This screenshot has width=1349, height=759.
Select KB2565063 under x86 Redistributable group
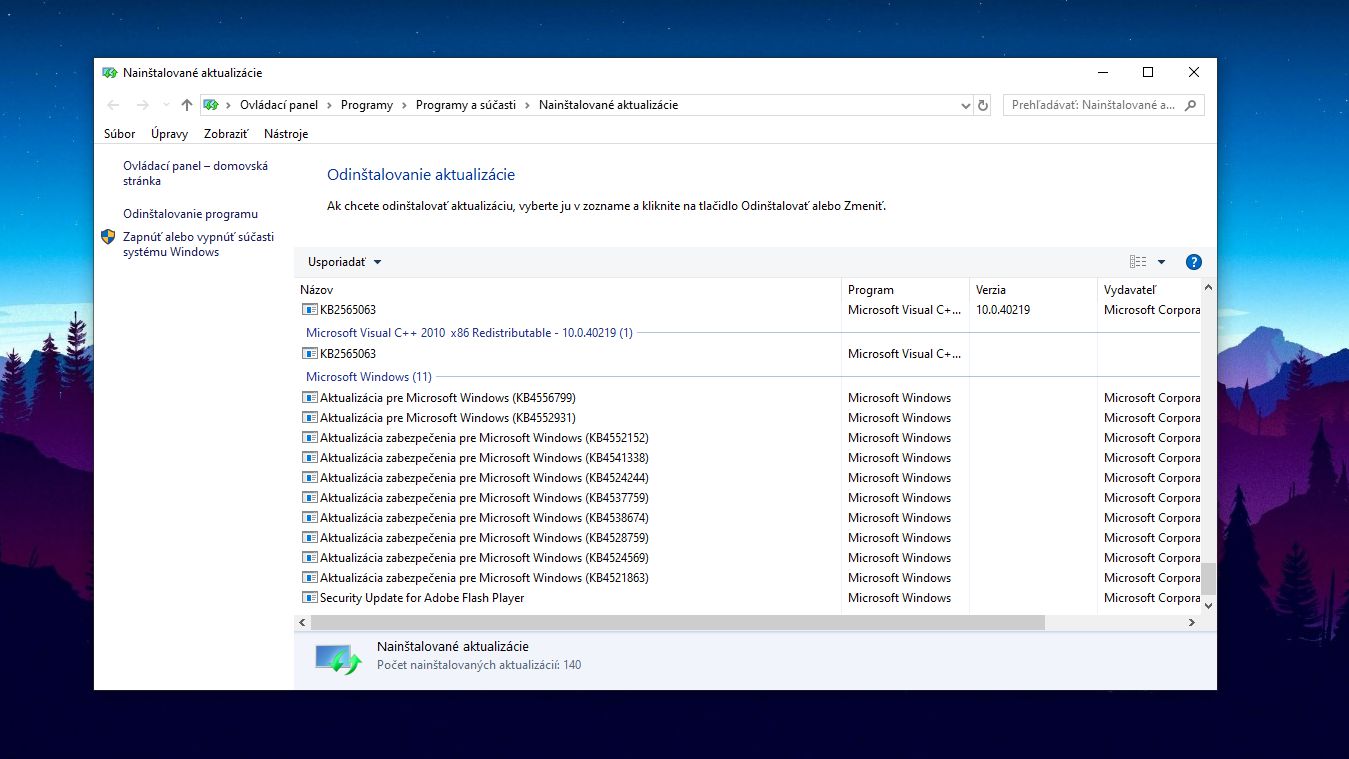(748, 354)
